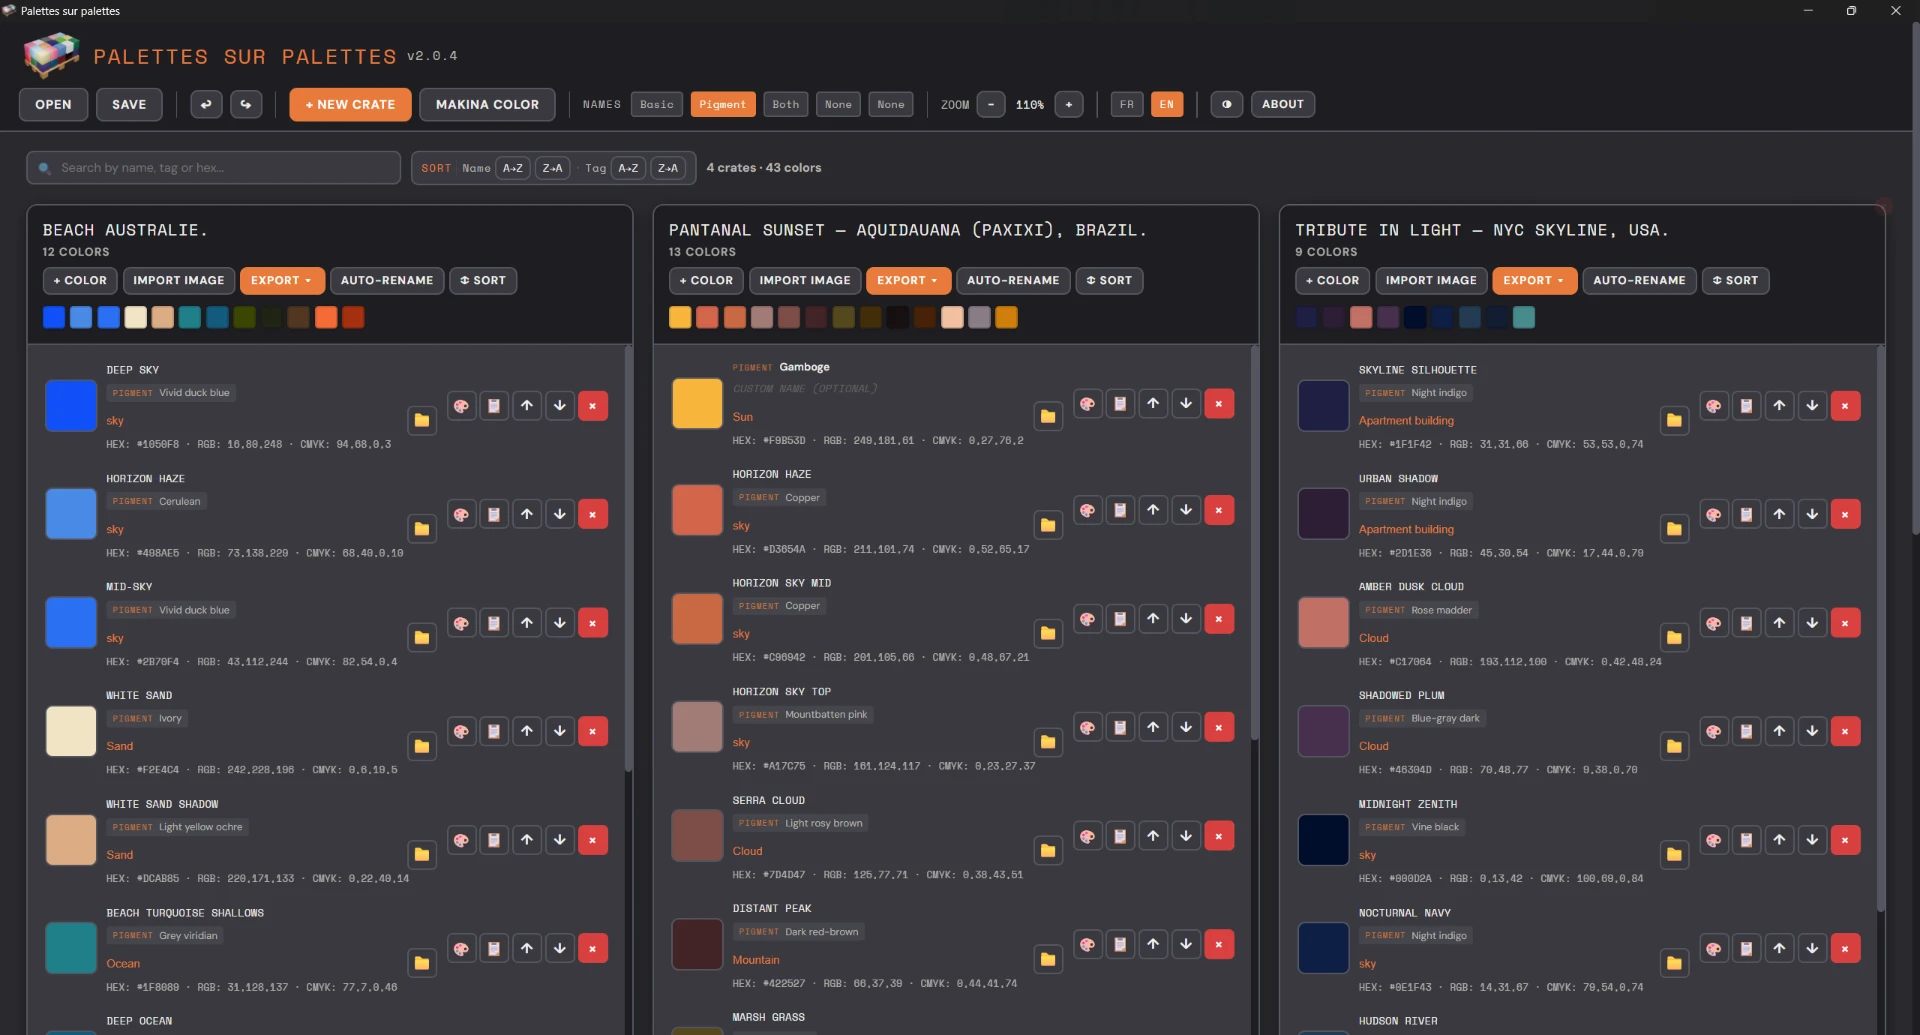Move Amber Dusk Cloud up

pos(1780,623)
